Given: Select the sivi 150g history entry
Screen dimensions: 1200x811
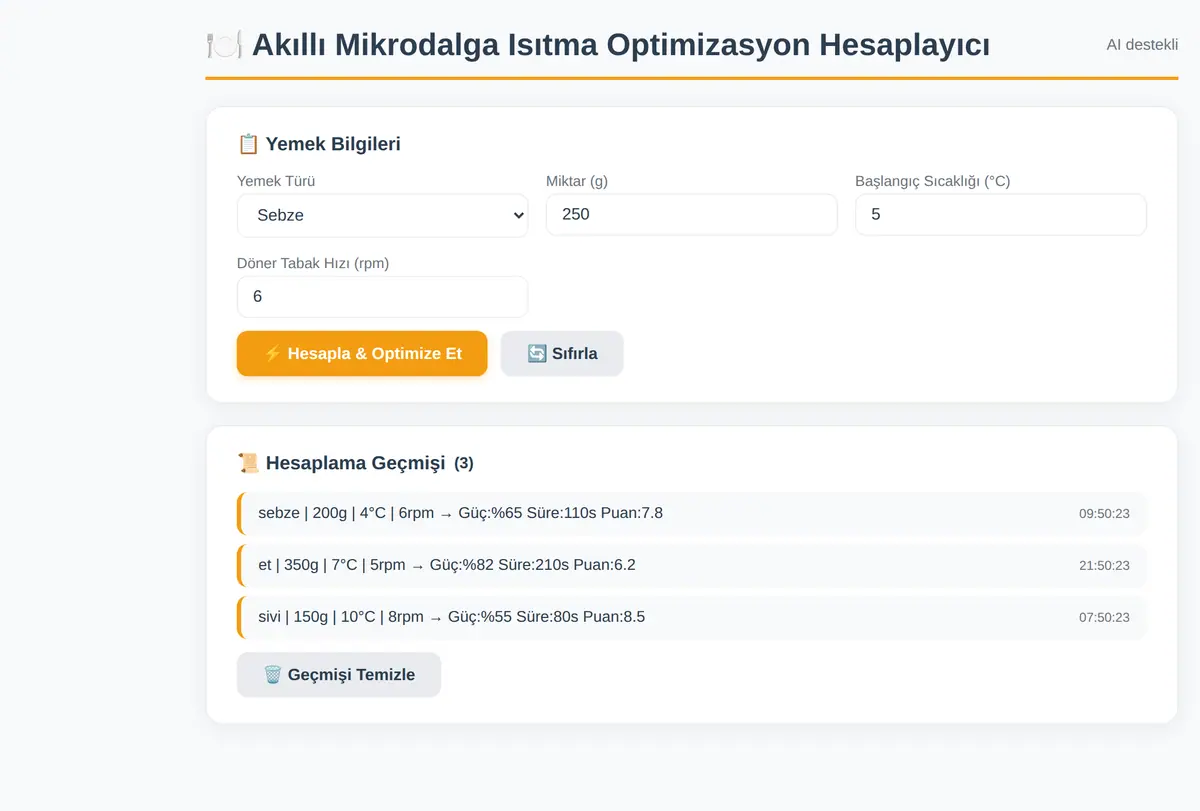Looking at the screenshot, I should (691, 617).
